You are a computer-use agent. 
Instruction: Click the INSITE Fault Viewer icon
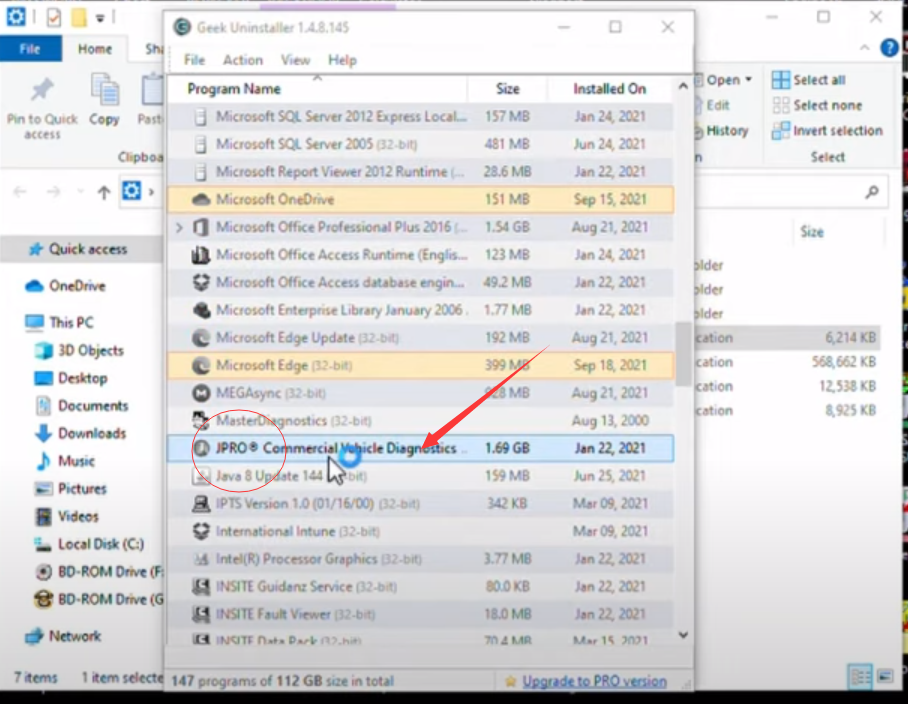(x=201, y=614)
